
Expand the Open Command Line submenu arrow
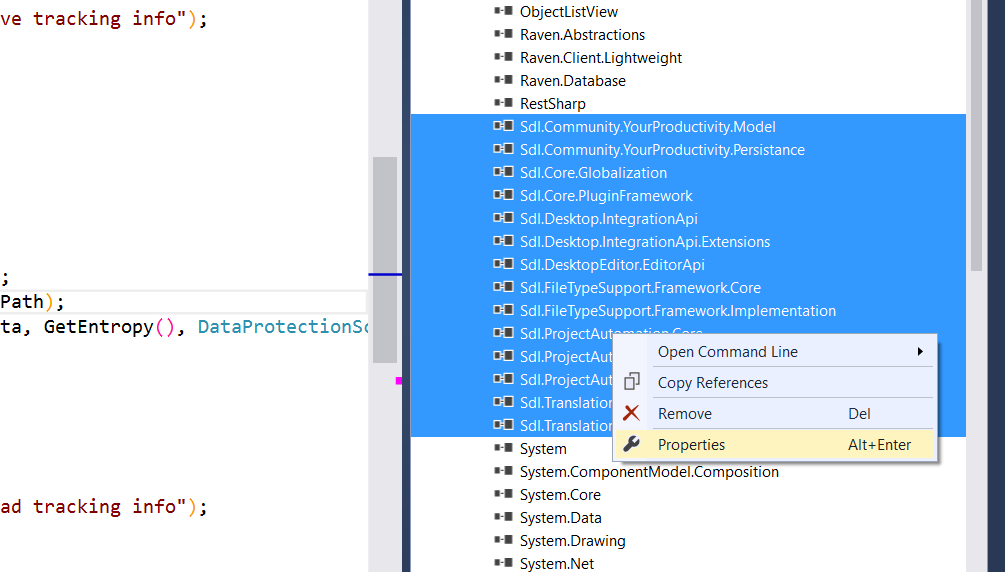tap(920, 351)
